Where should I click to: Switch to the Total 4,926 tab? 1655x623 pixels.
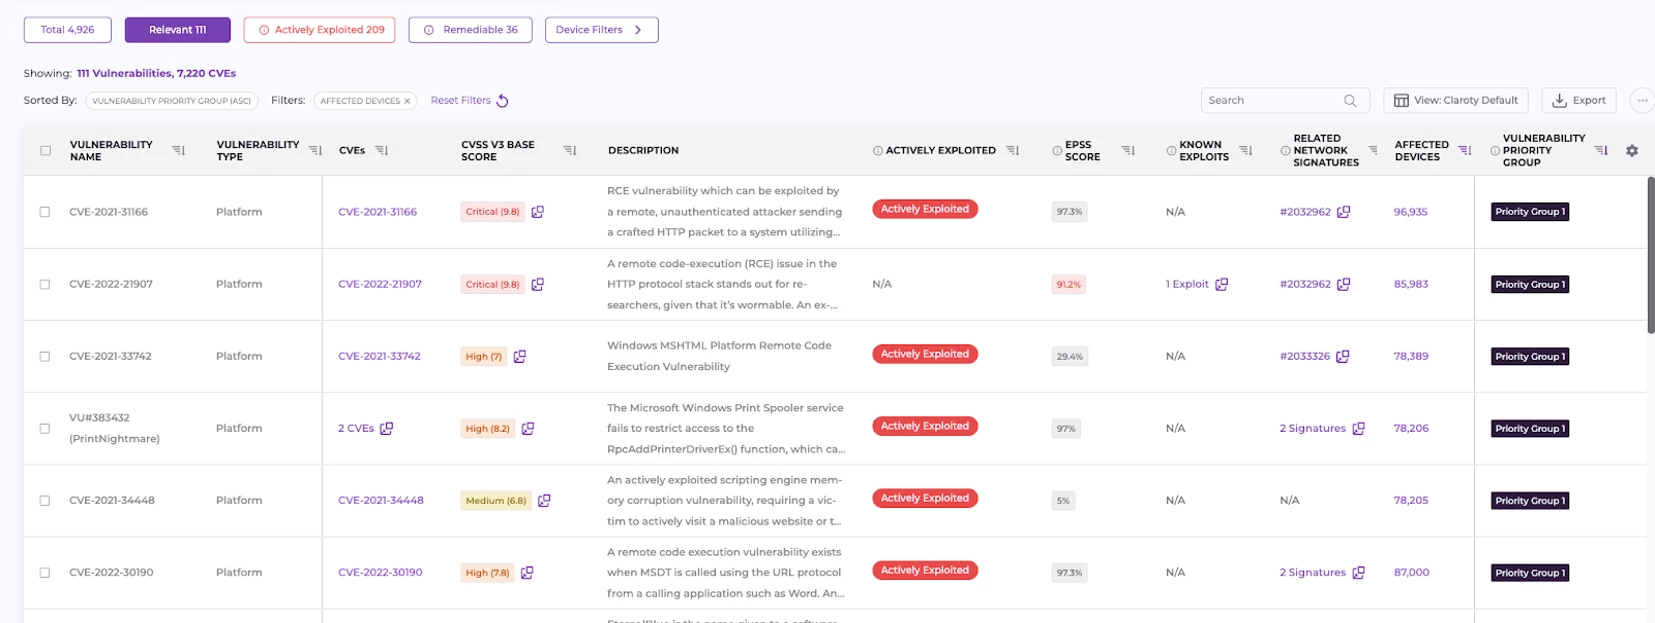click(68, 30)
